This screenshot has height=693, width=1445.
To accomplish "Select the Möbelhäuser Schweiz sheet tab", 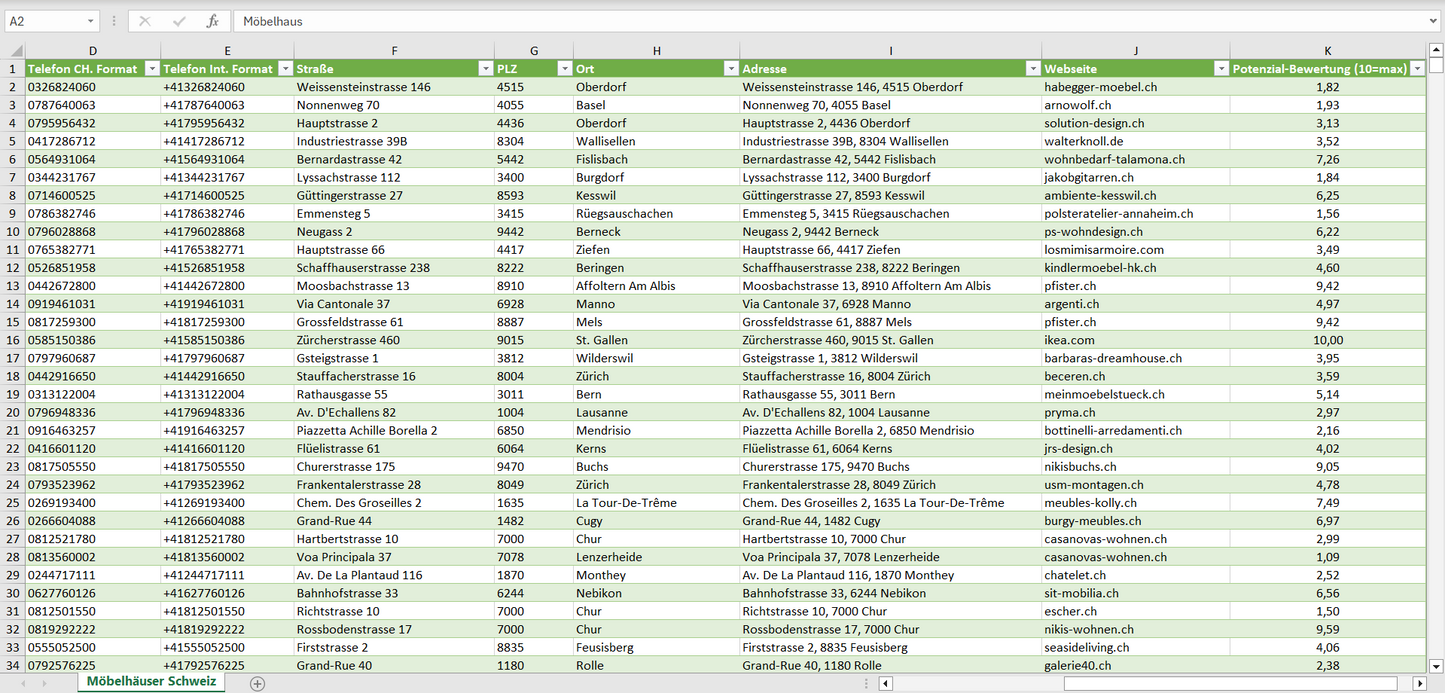I will [151, 682].
